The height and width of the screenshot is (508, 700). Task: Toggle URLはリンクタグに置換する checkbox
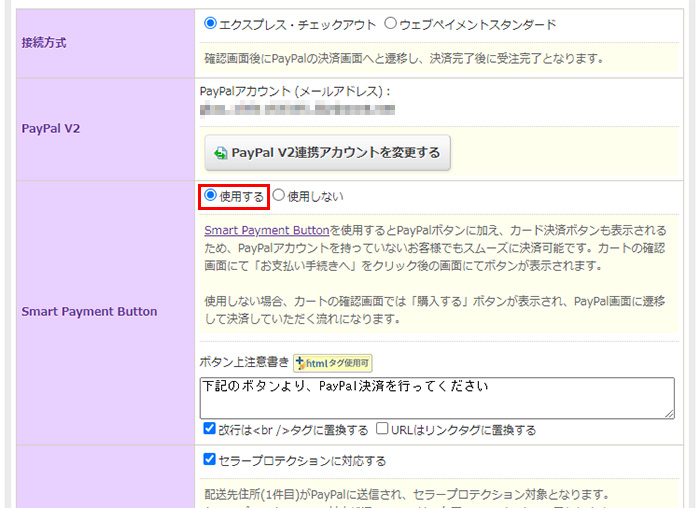pos(382,429)
